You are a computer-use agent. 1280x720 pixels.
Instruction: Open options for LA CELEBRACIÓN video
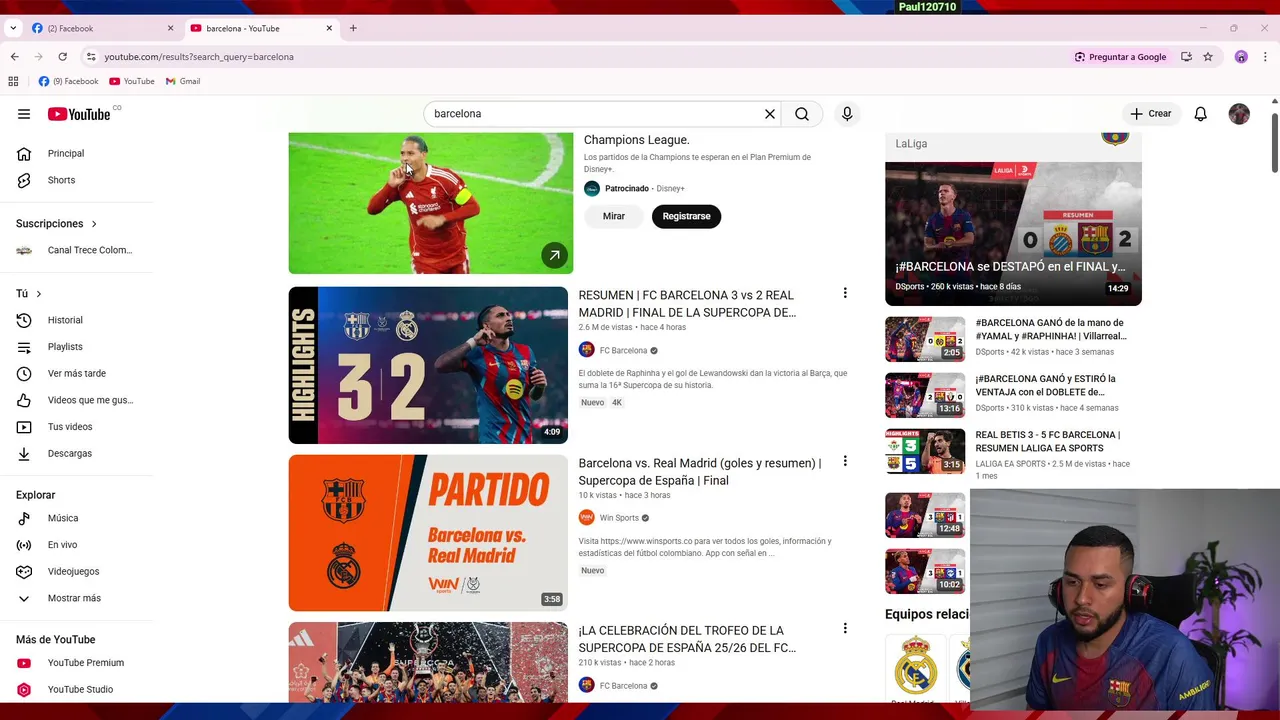point(845,628)
